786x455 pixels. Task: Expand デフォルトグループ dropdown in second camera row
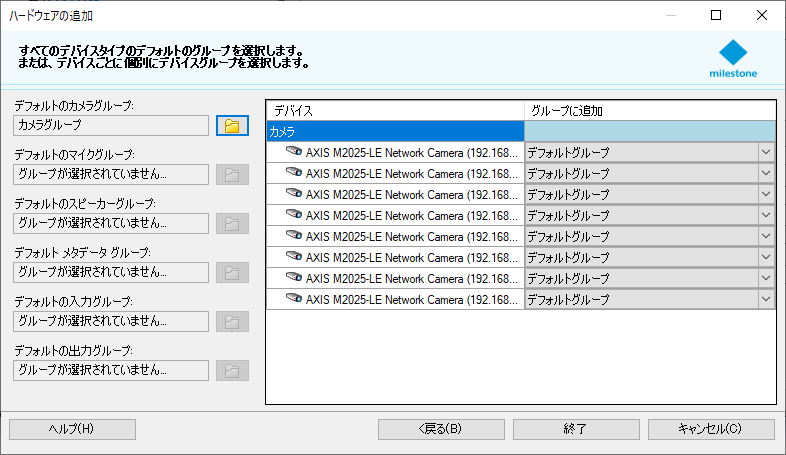765,173
